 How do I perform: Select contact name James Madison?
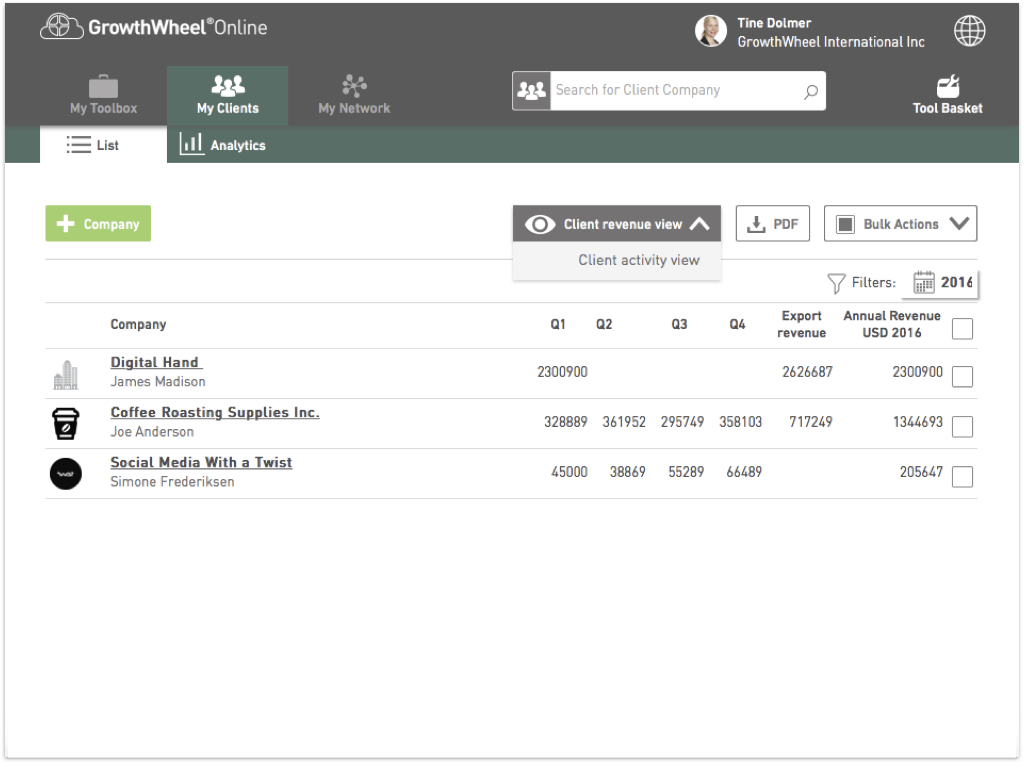pos(158,382)
